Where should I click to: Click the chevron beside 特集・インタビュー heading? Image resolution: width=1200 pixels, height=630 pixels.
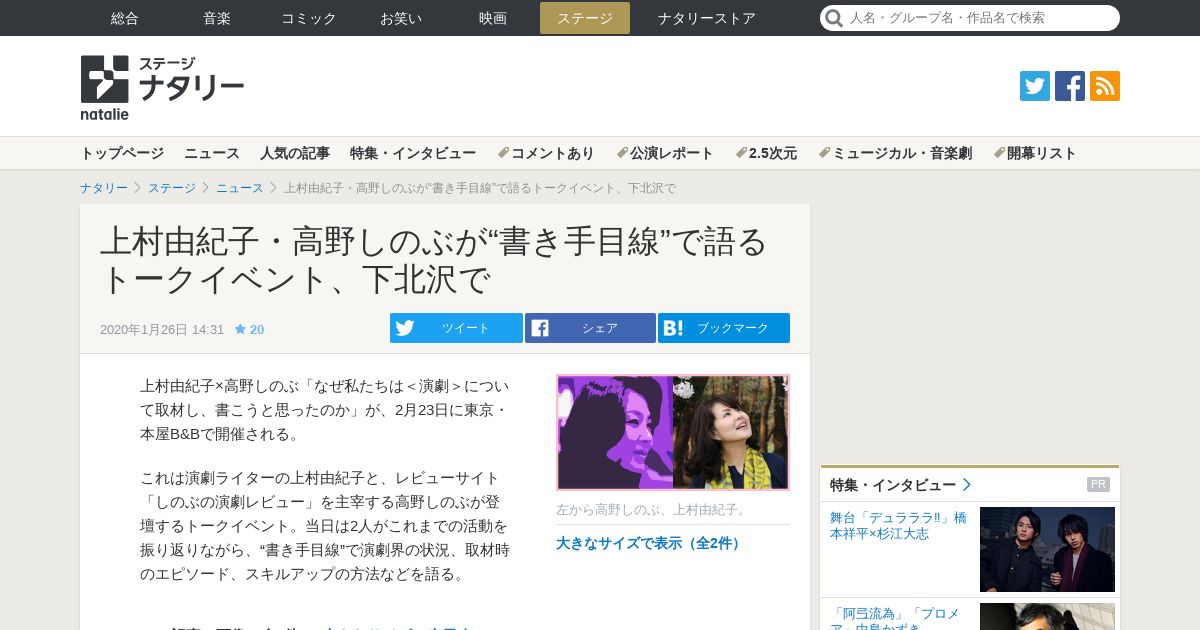click(967, 485)
